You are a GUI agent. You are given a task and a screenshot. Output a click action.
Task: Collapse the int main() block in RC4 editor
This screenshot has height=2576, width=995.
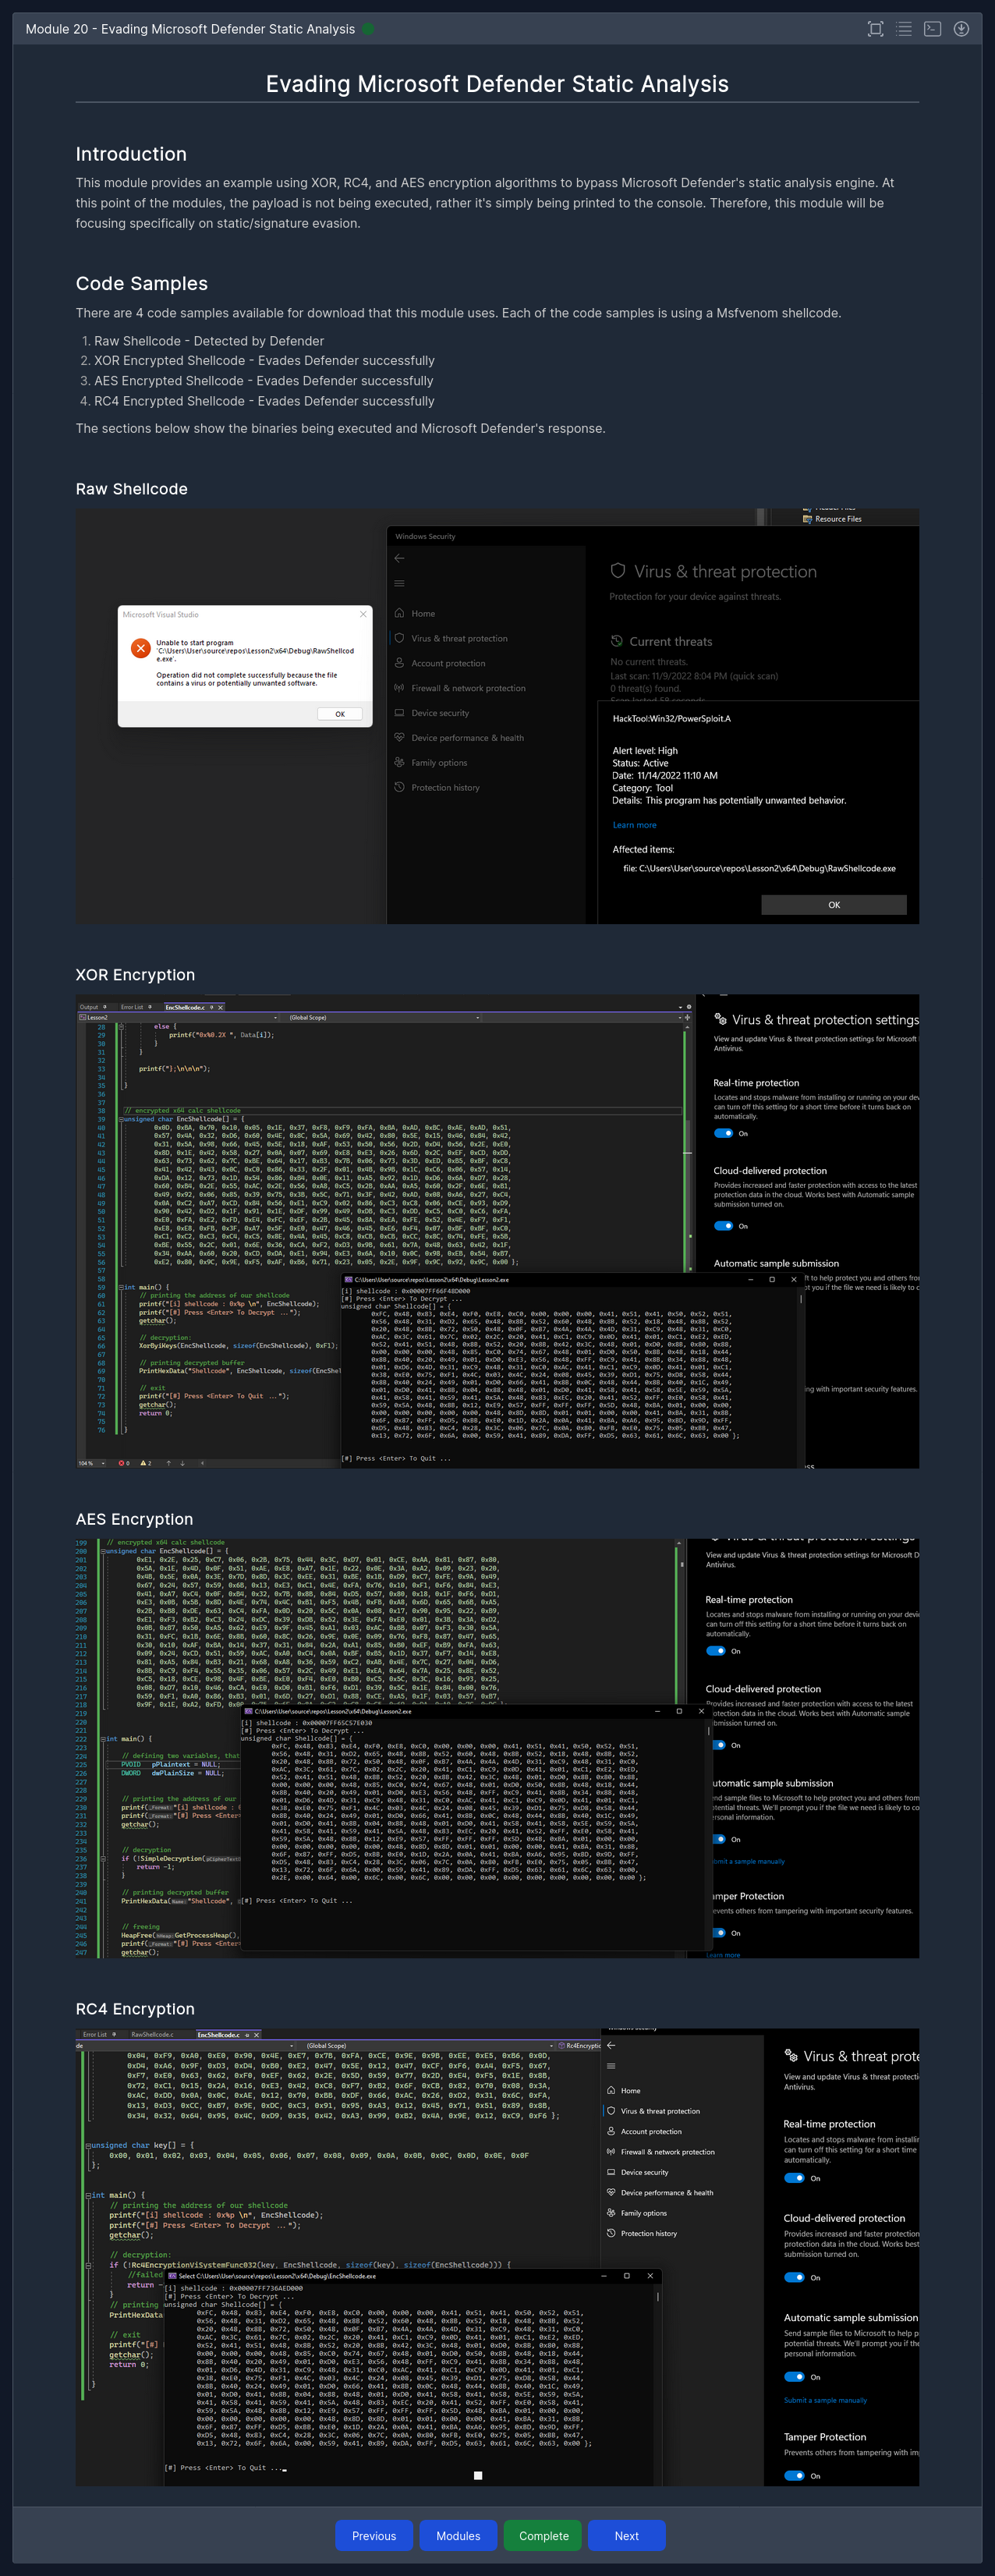click(88, 2195)
